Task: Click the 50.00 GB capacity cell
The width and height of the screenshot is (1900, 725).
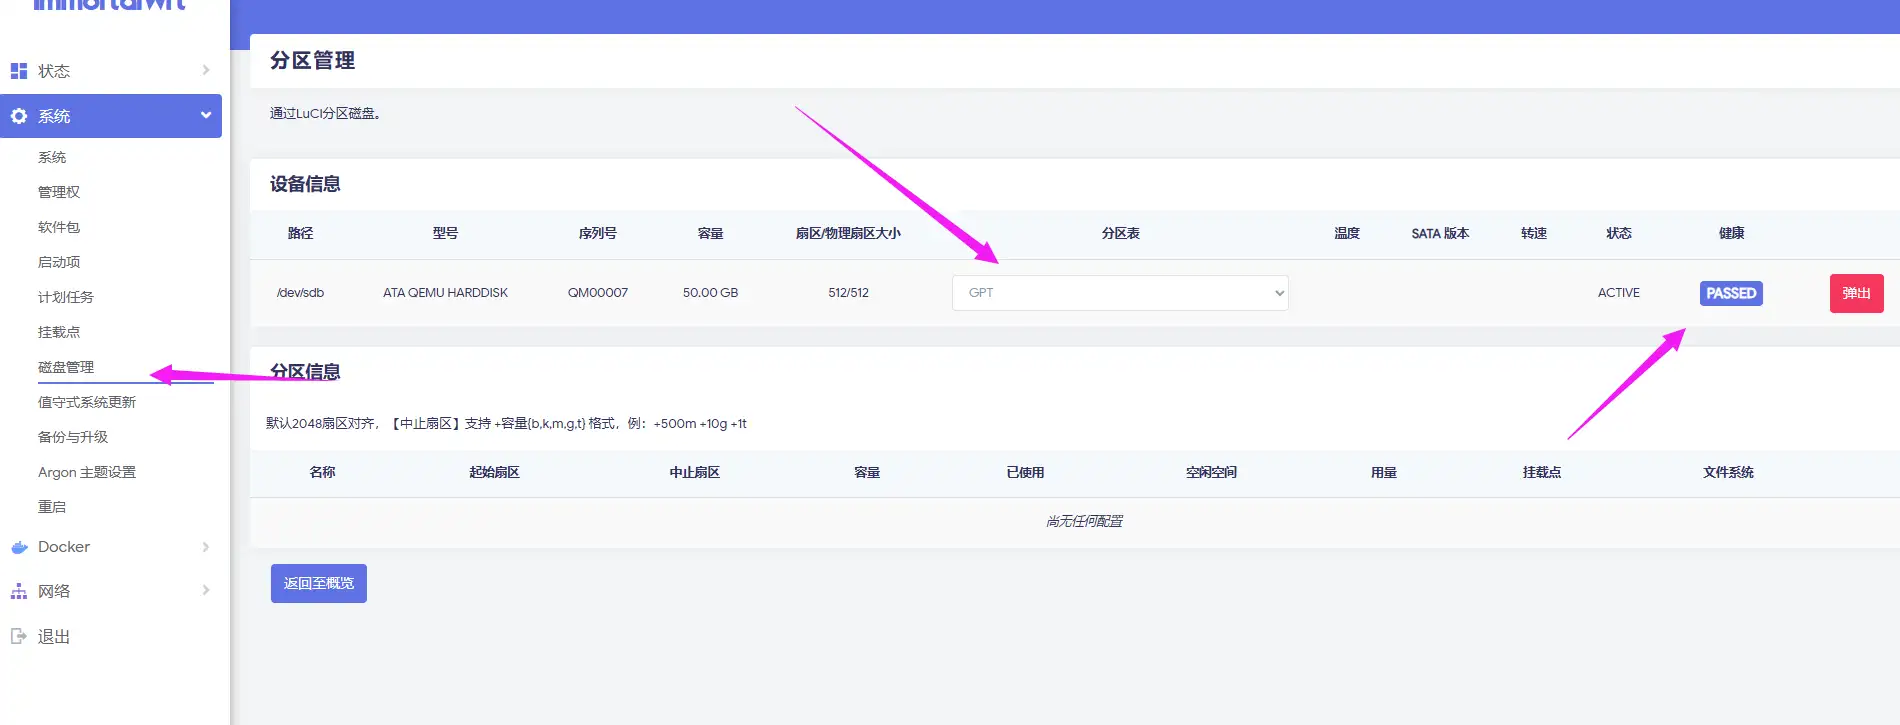Action: tap(710, 293)
